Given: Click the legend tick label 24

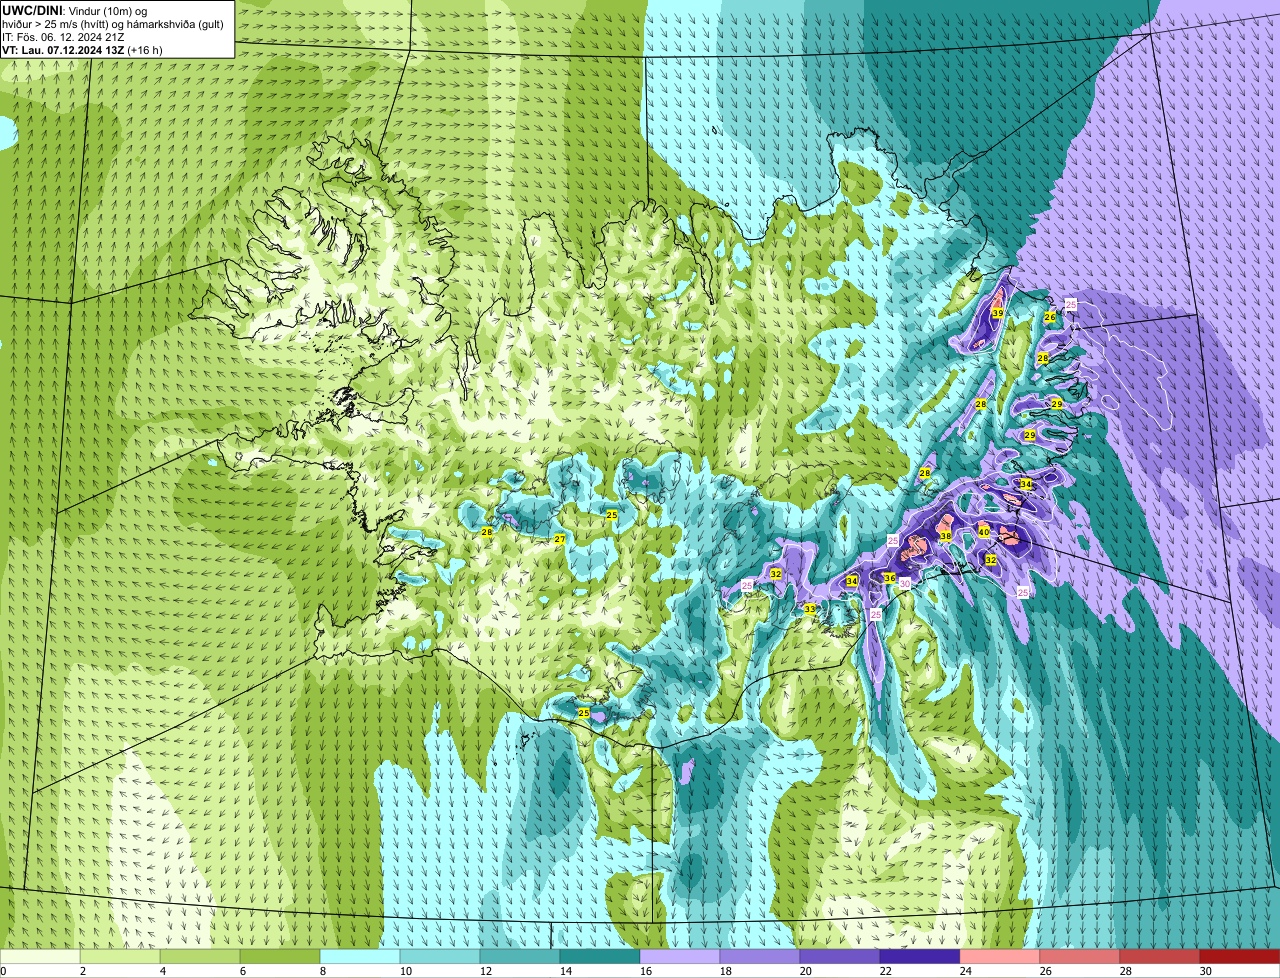Looking at the screenshot, I should pos(966,971).
